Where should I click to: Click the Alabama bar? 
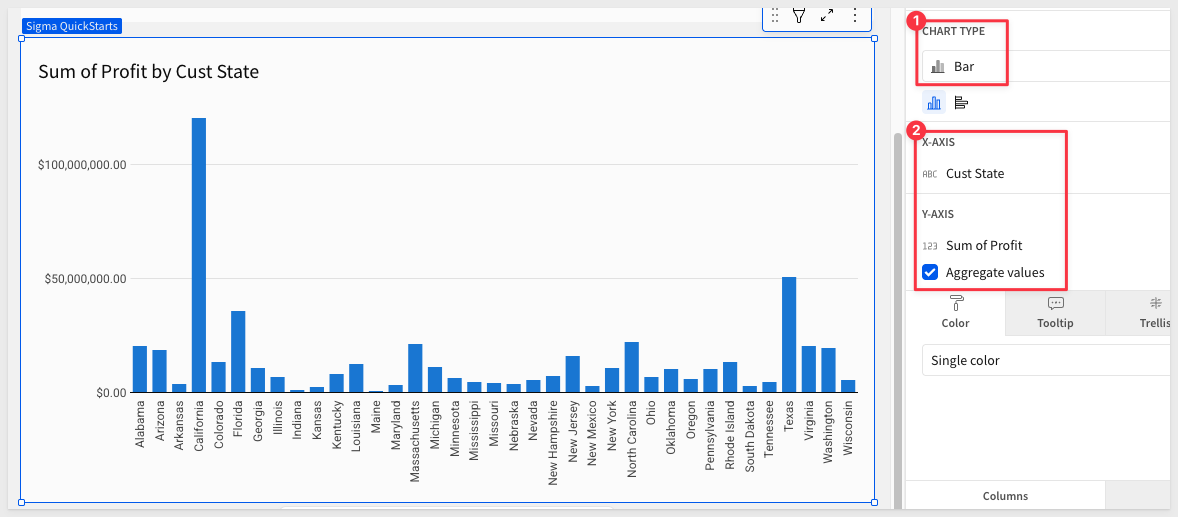[140, 369]
